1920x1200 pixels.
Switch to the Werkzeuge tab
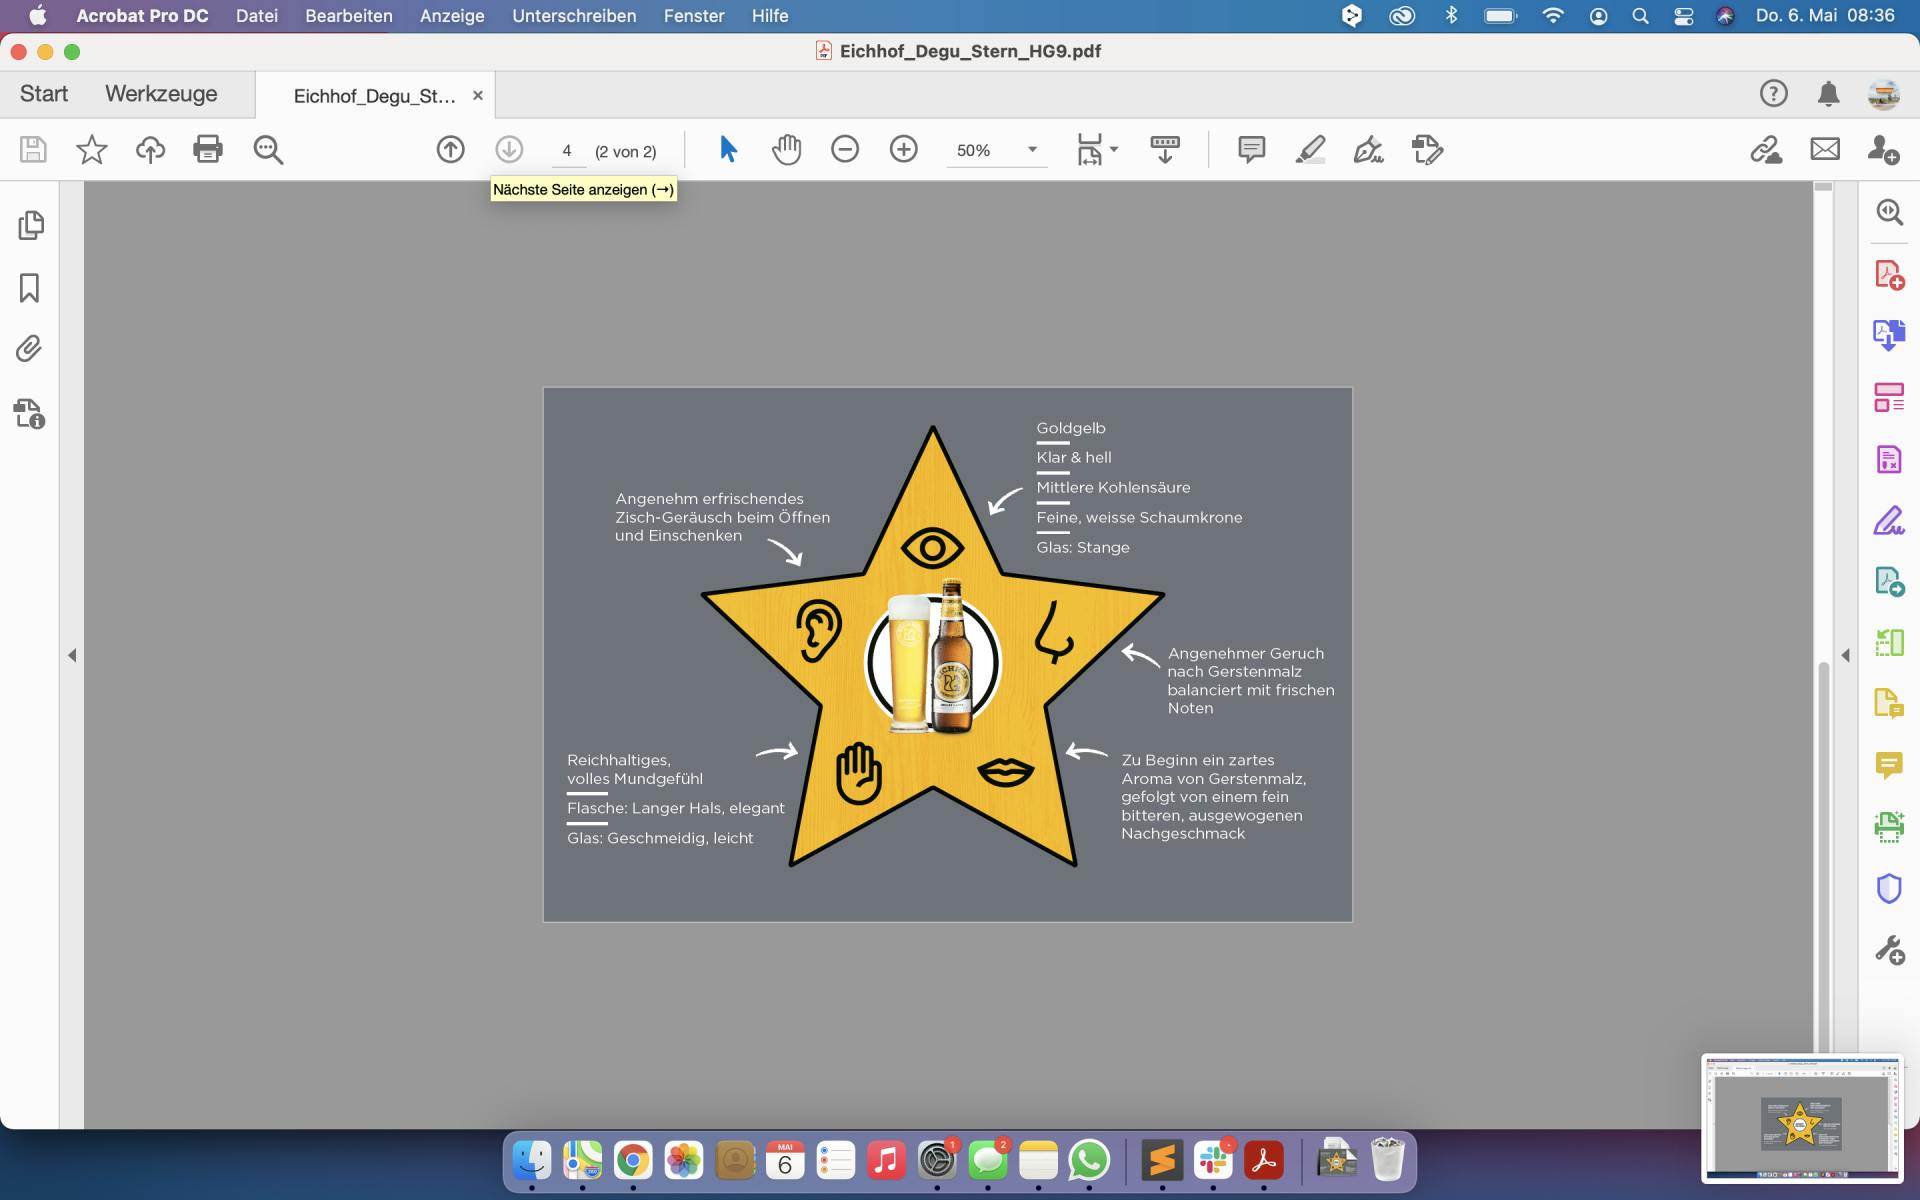click(x=161, y=94)
